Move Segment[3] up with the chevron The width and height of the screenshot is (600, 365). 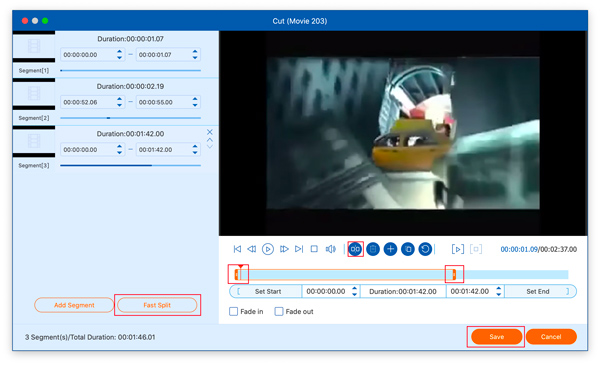pyautogui.click(x=210, y=140)
